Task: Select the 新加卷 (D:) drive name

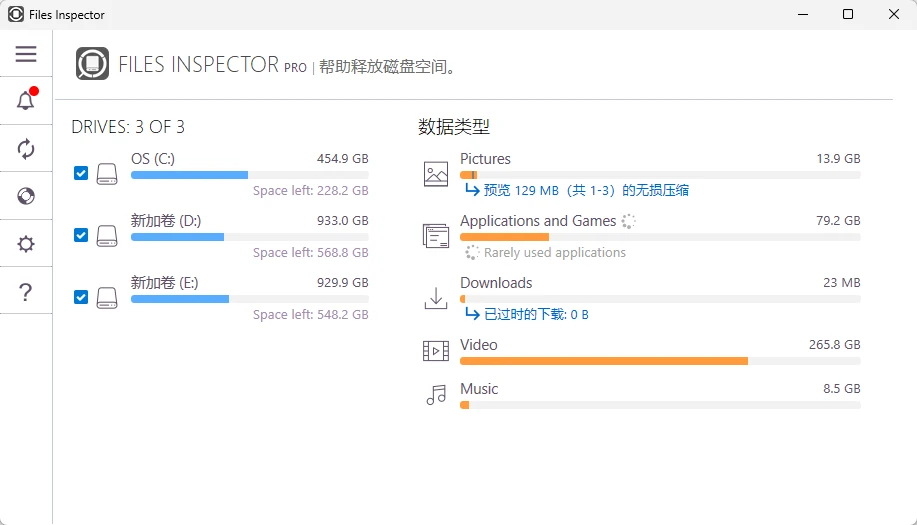Action: [166, 221]
